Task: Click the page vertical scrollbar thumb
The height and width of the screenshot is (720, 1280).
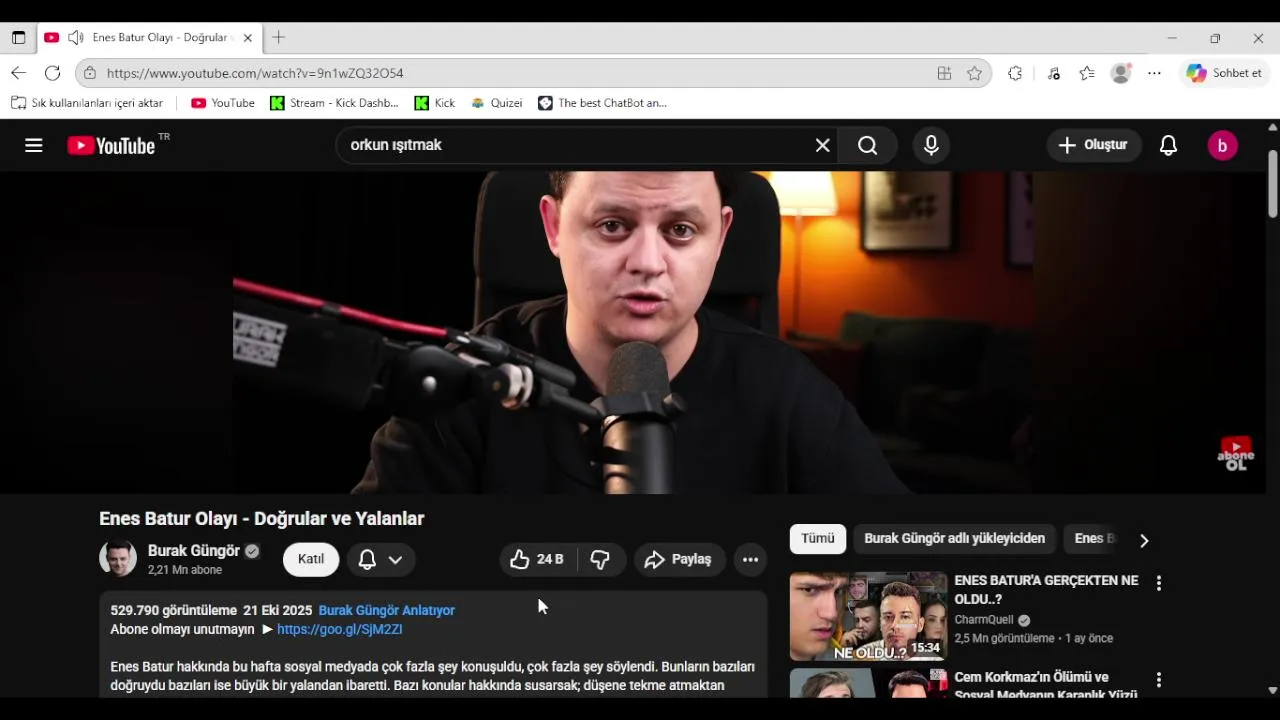Action: pos(1273,183)
